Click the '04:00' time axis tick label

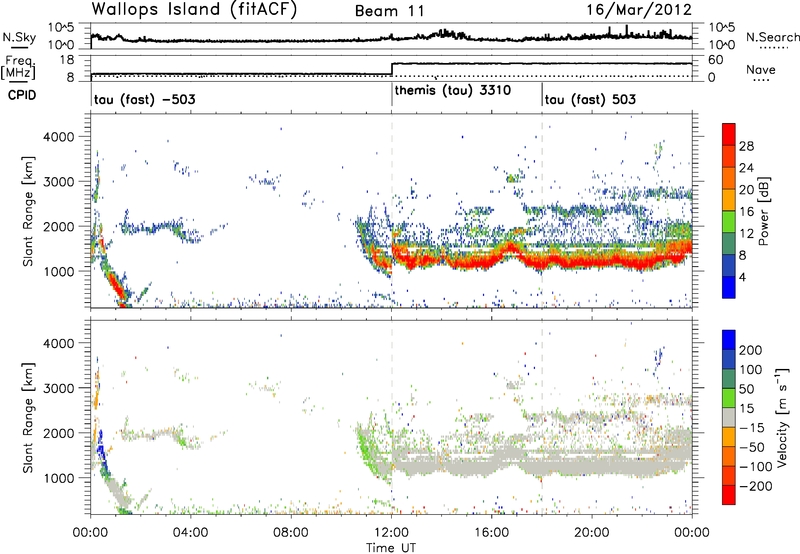191,533
